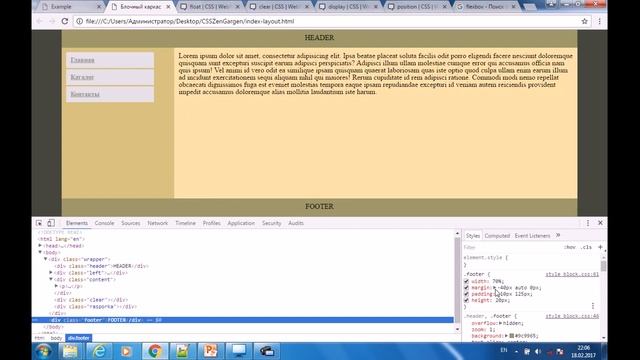640x360 pixels.
Task: Go back with the browser back arrow
Action: (x=40, y=21)
